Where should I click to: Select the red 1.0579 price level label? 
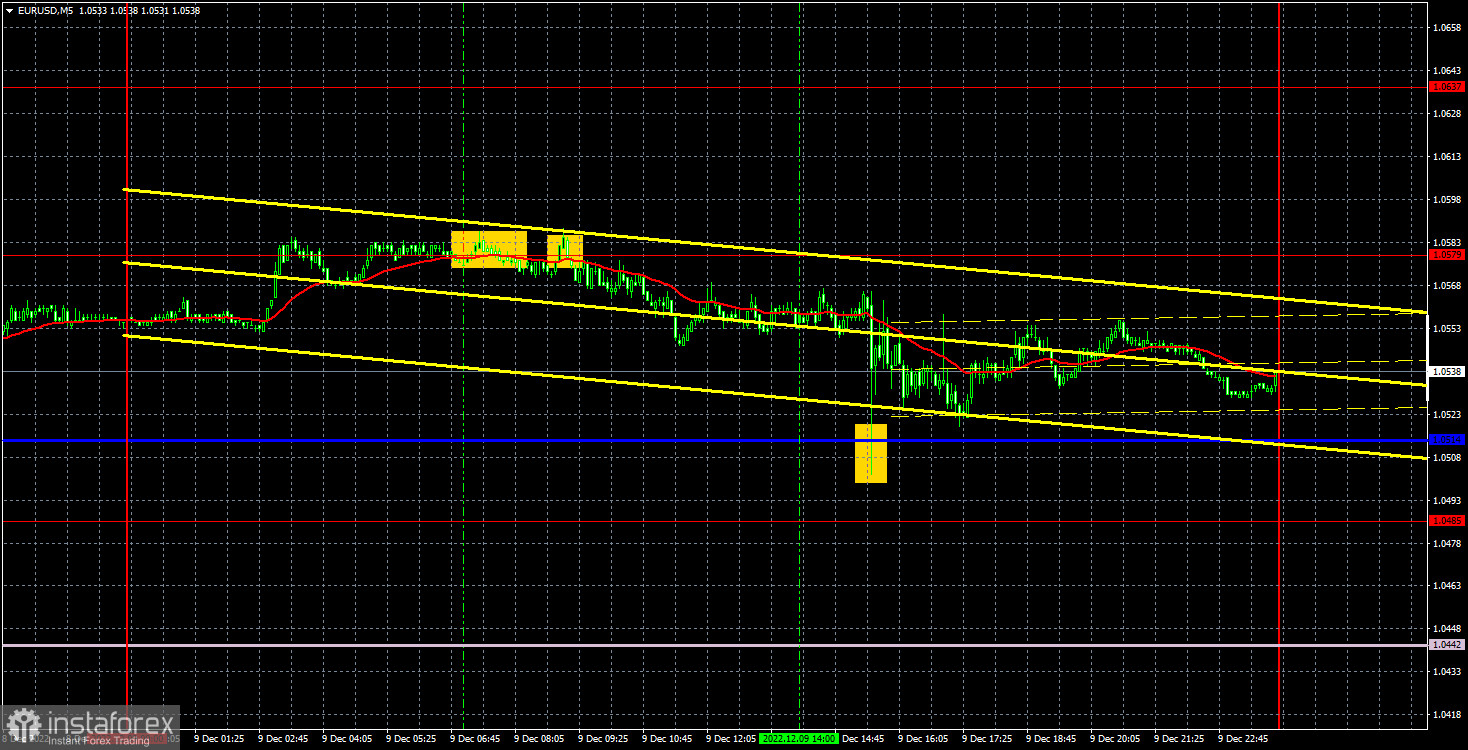click(1447, 255)
